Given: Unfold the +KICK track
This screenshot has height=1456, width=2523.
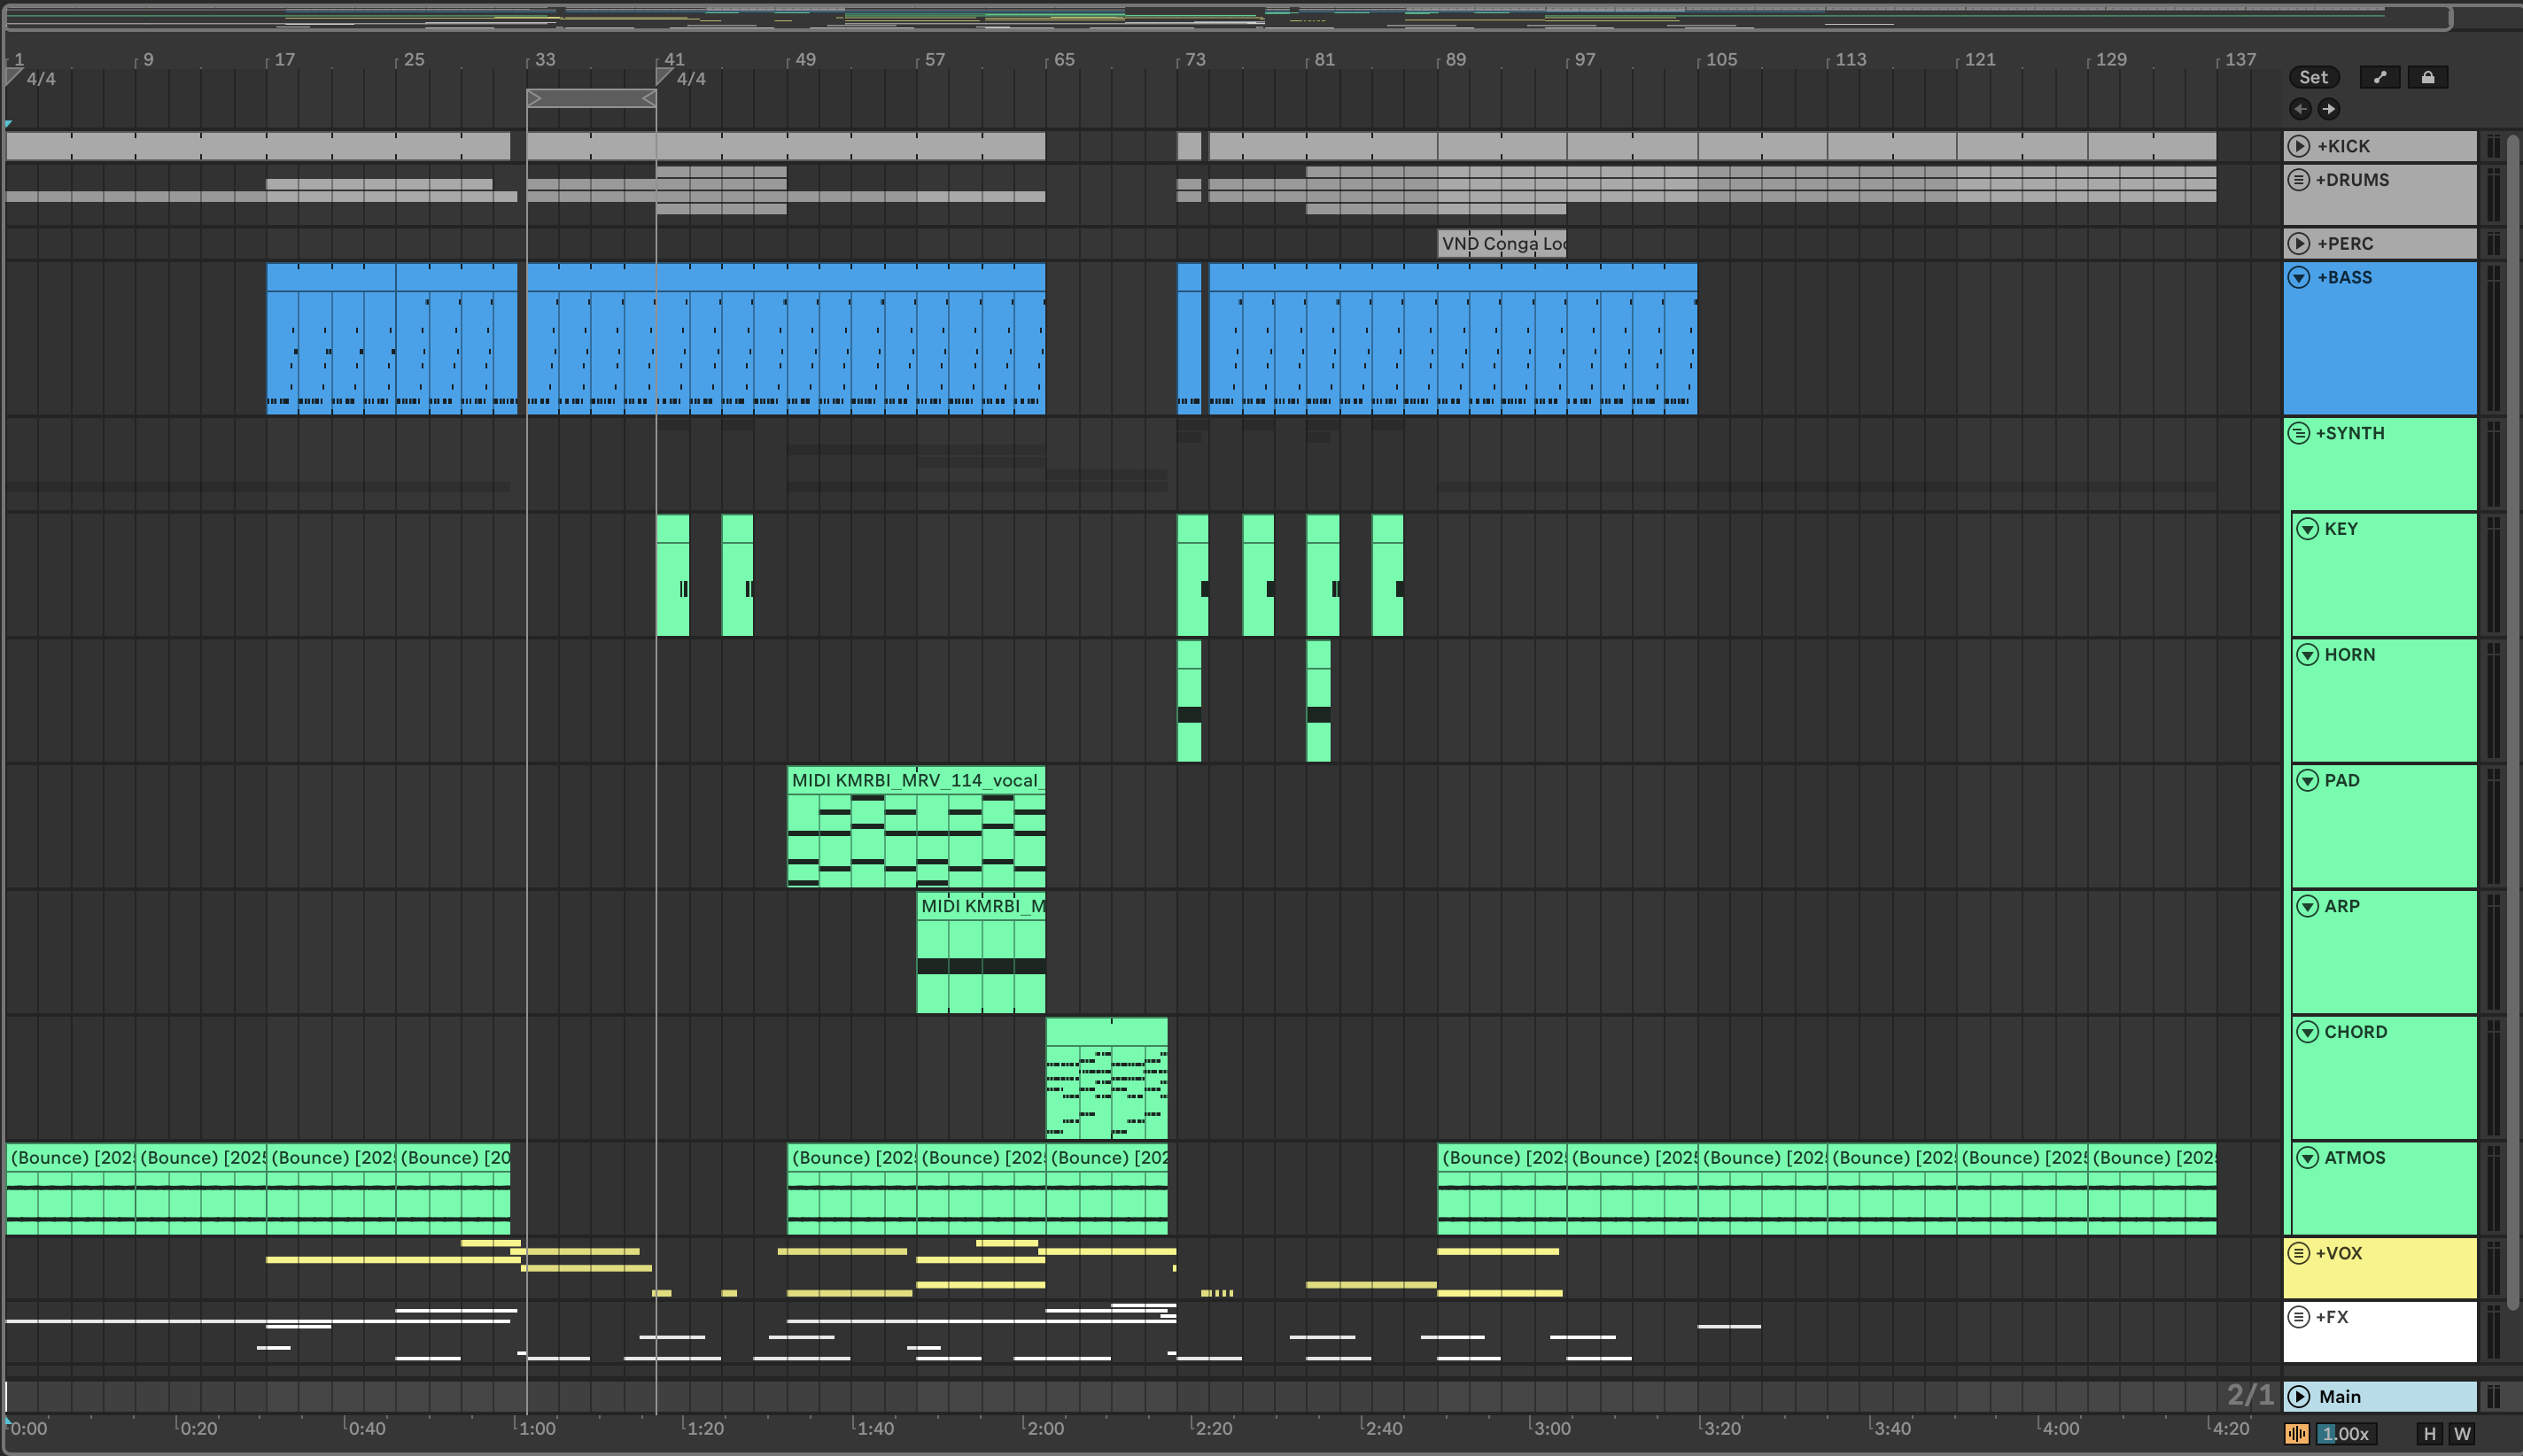Looking at the screenshot, I should click(x=2299, y=146).
